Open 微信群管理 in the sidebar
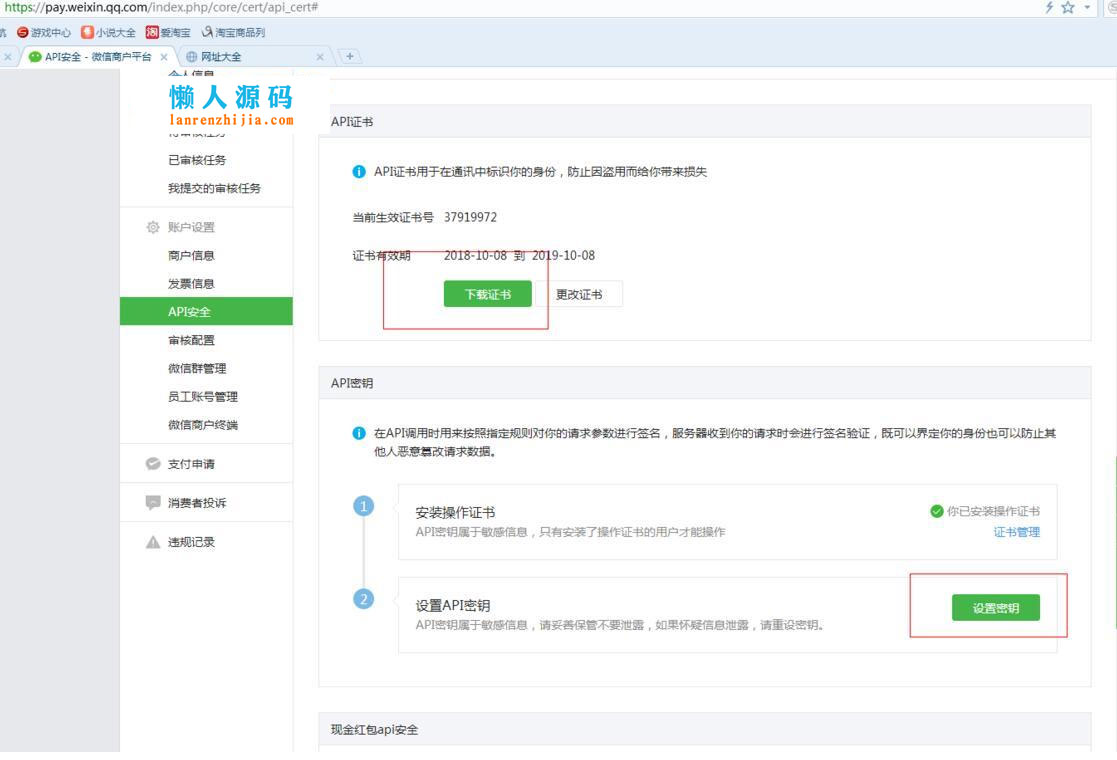 tap(197, 368)
